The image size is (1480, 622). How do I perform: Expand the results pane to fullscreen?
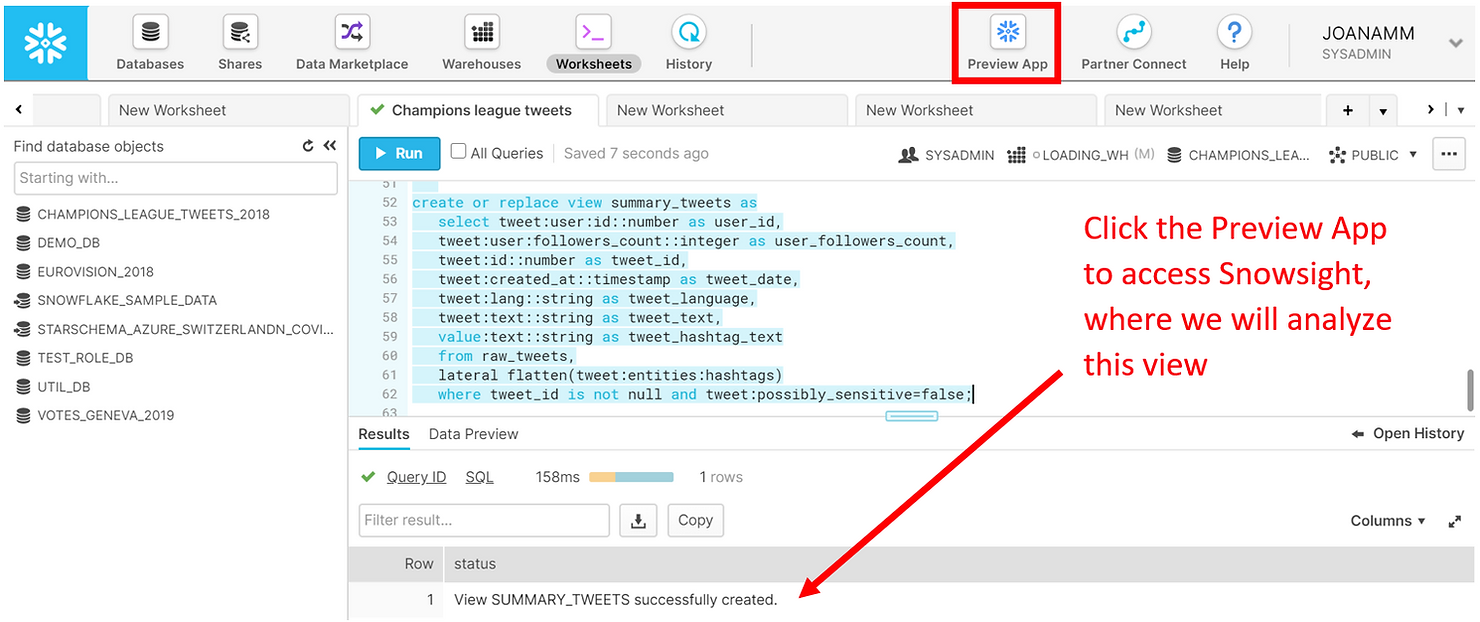[1455, 521]
